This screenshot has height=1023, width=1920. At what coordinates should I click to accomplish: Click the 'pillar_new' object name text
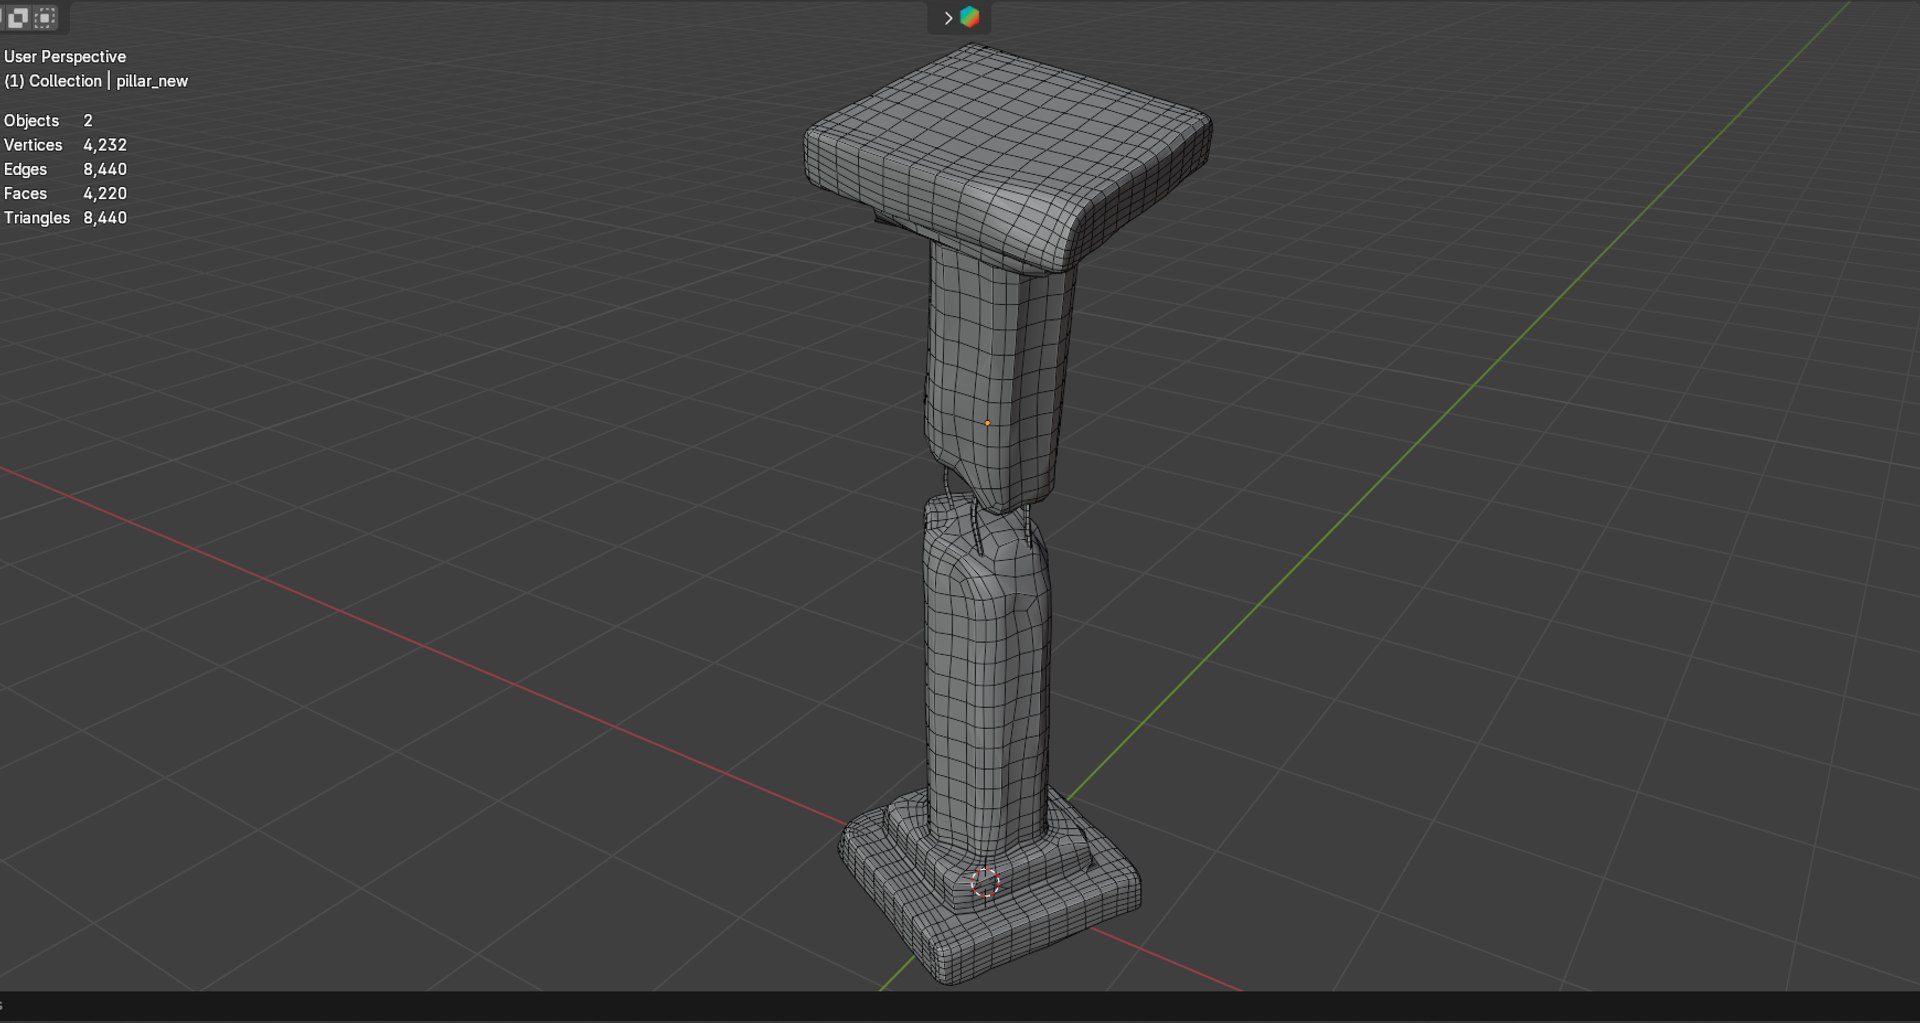click(x=152, y=81)
